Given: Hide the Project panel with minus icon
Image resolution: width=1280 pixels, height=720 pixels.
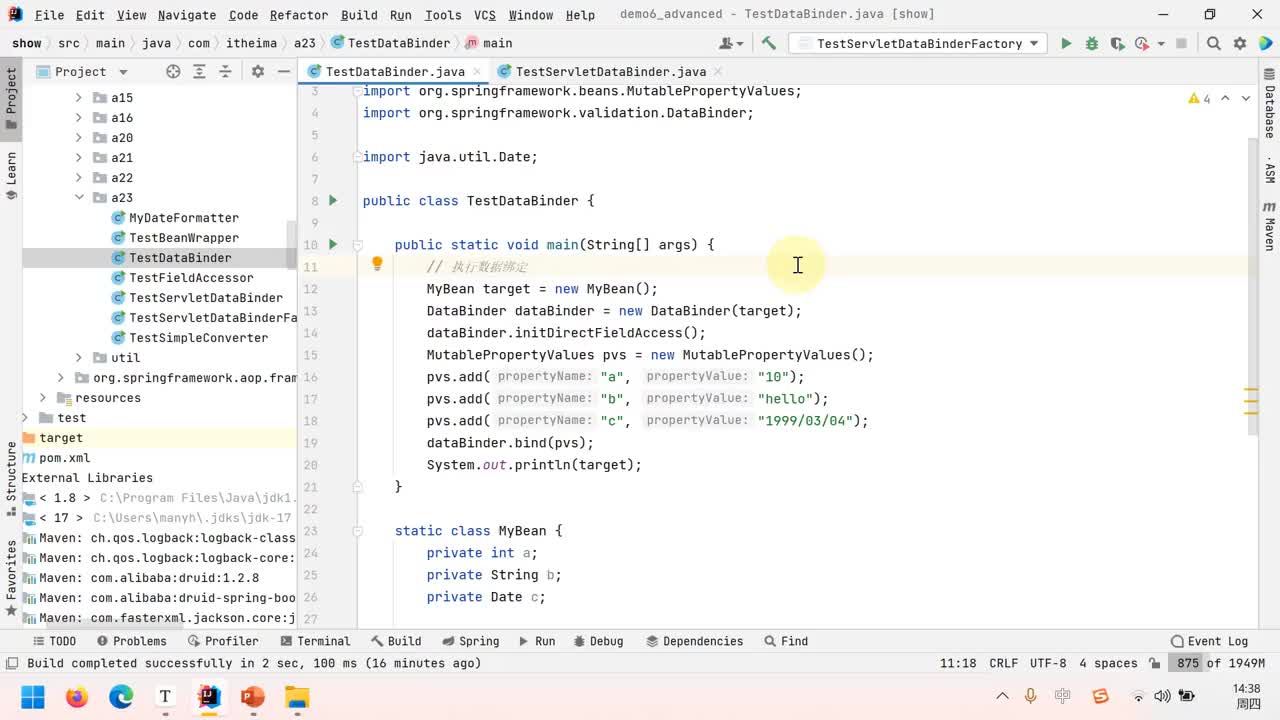Looking at the screenshot, I should click(x=284, y=71).
